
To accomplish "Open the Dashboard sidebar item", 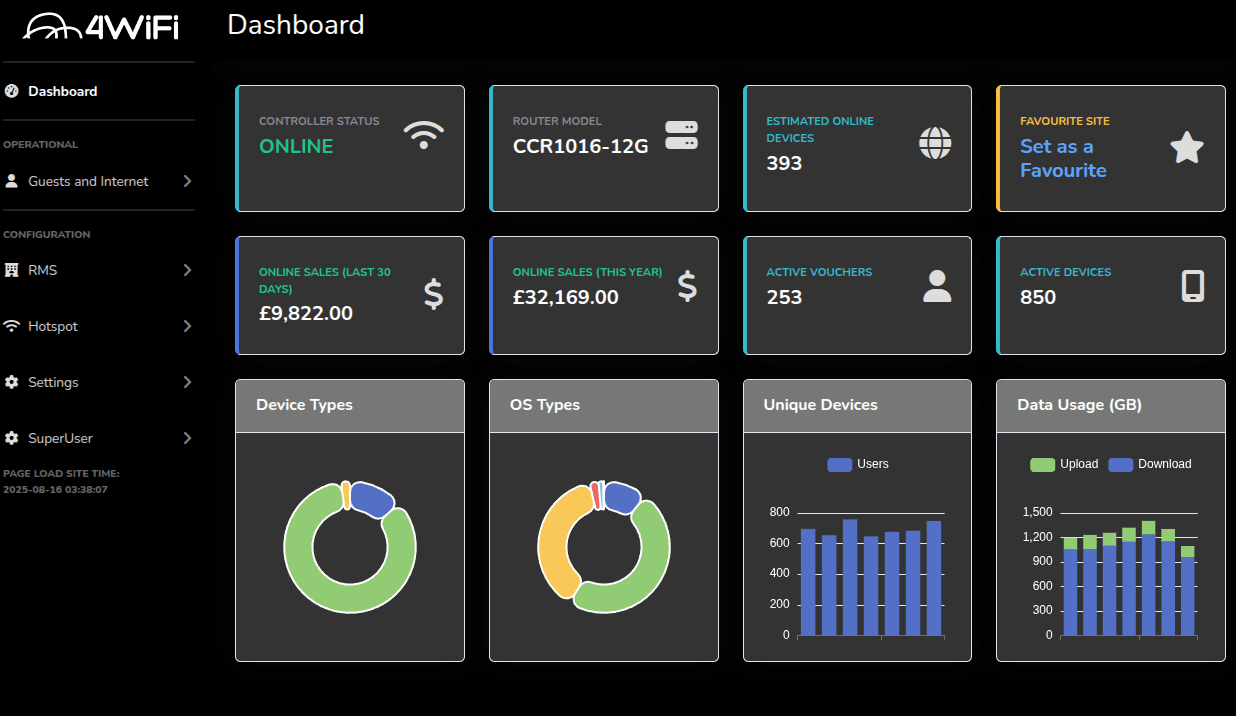I will click(x=62, y=91).
